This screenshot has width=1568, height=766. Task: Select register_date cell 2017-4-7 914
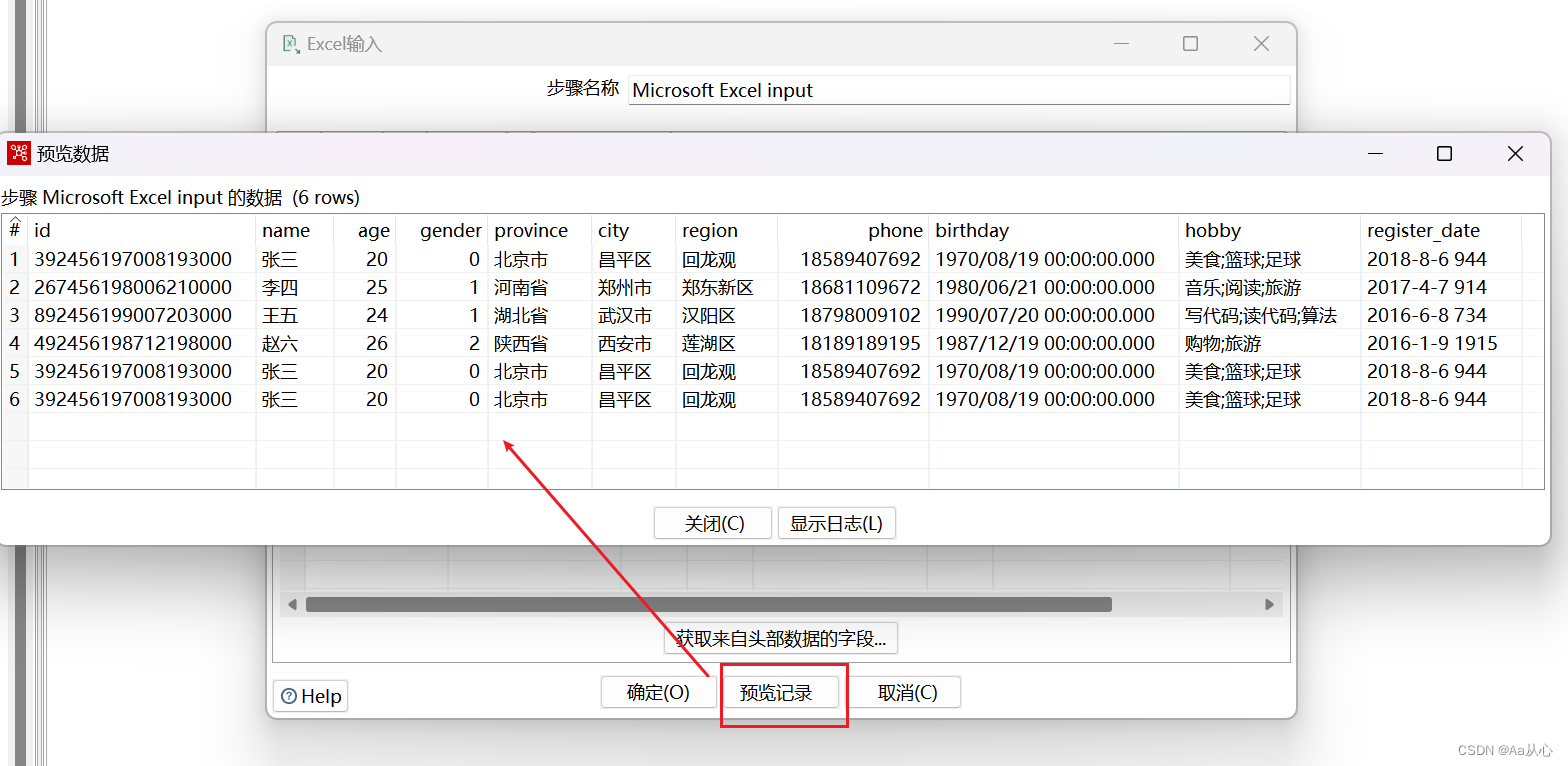point(1441,287)
